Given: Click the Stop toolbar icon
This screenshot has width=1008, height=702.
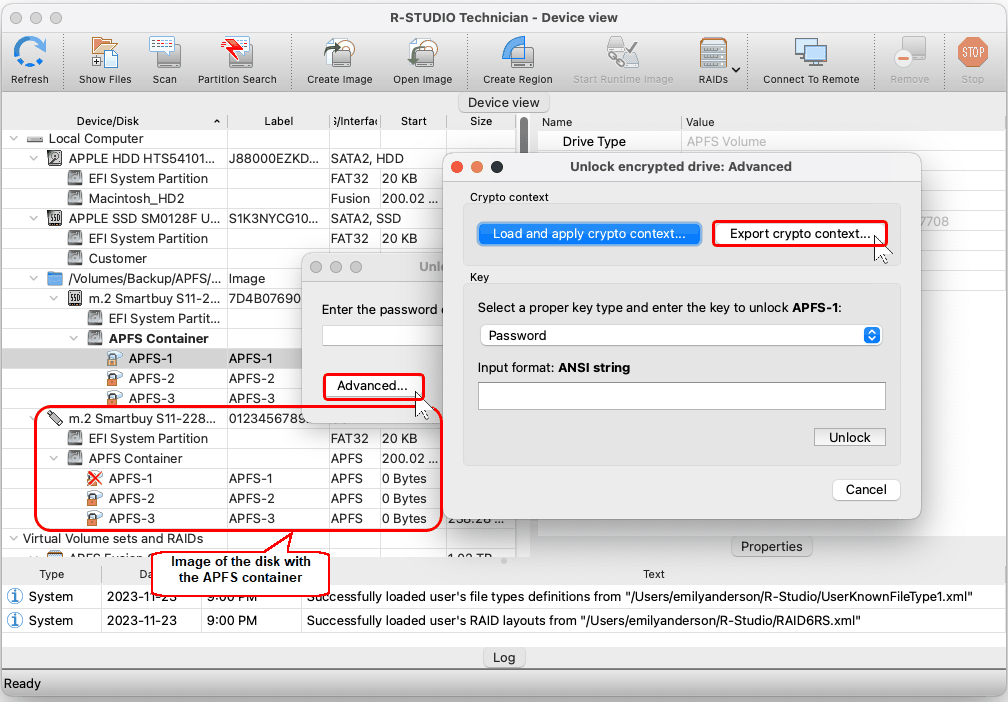Looking at the screenshot, I should 973,53.
